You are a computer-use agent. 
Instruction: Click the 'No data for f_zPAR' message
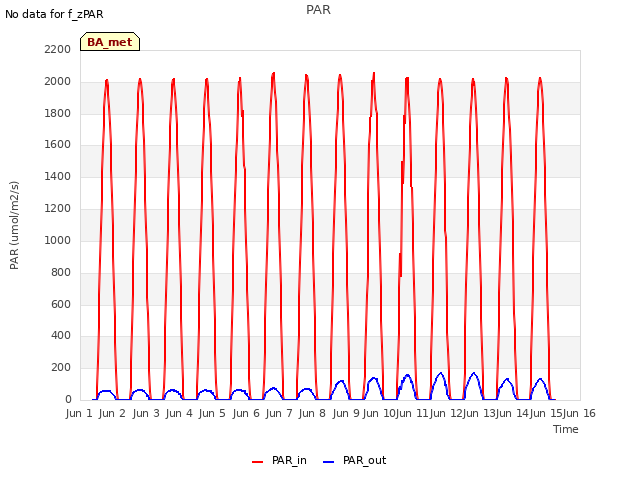coord(54,15)
